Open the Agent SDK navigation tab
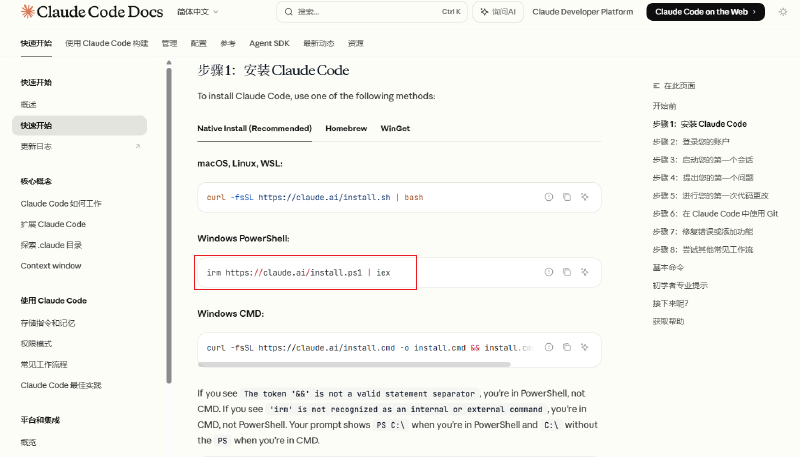800x457 pixels. [x=269, y=43]
